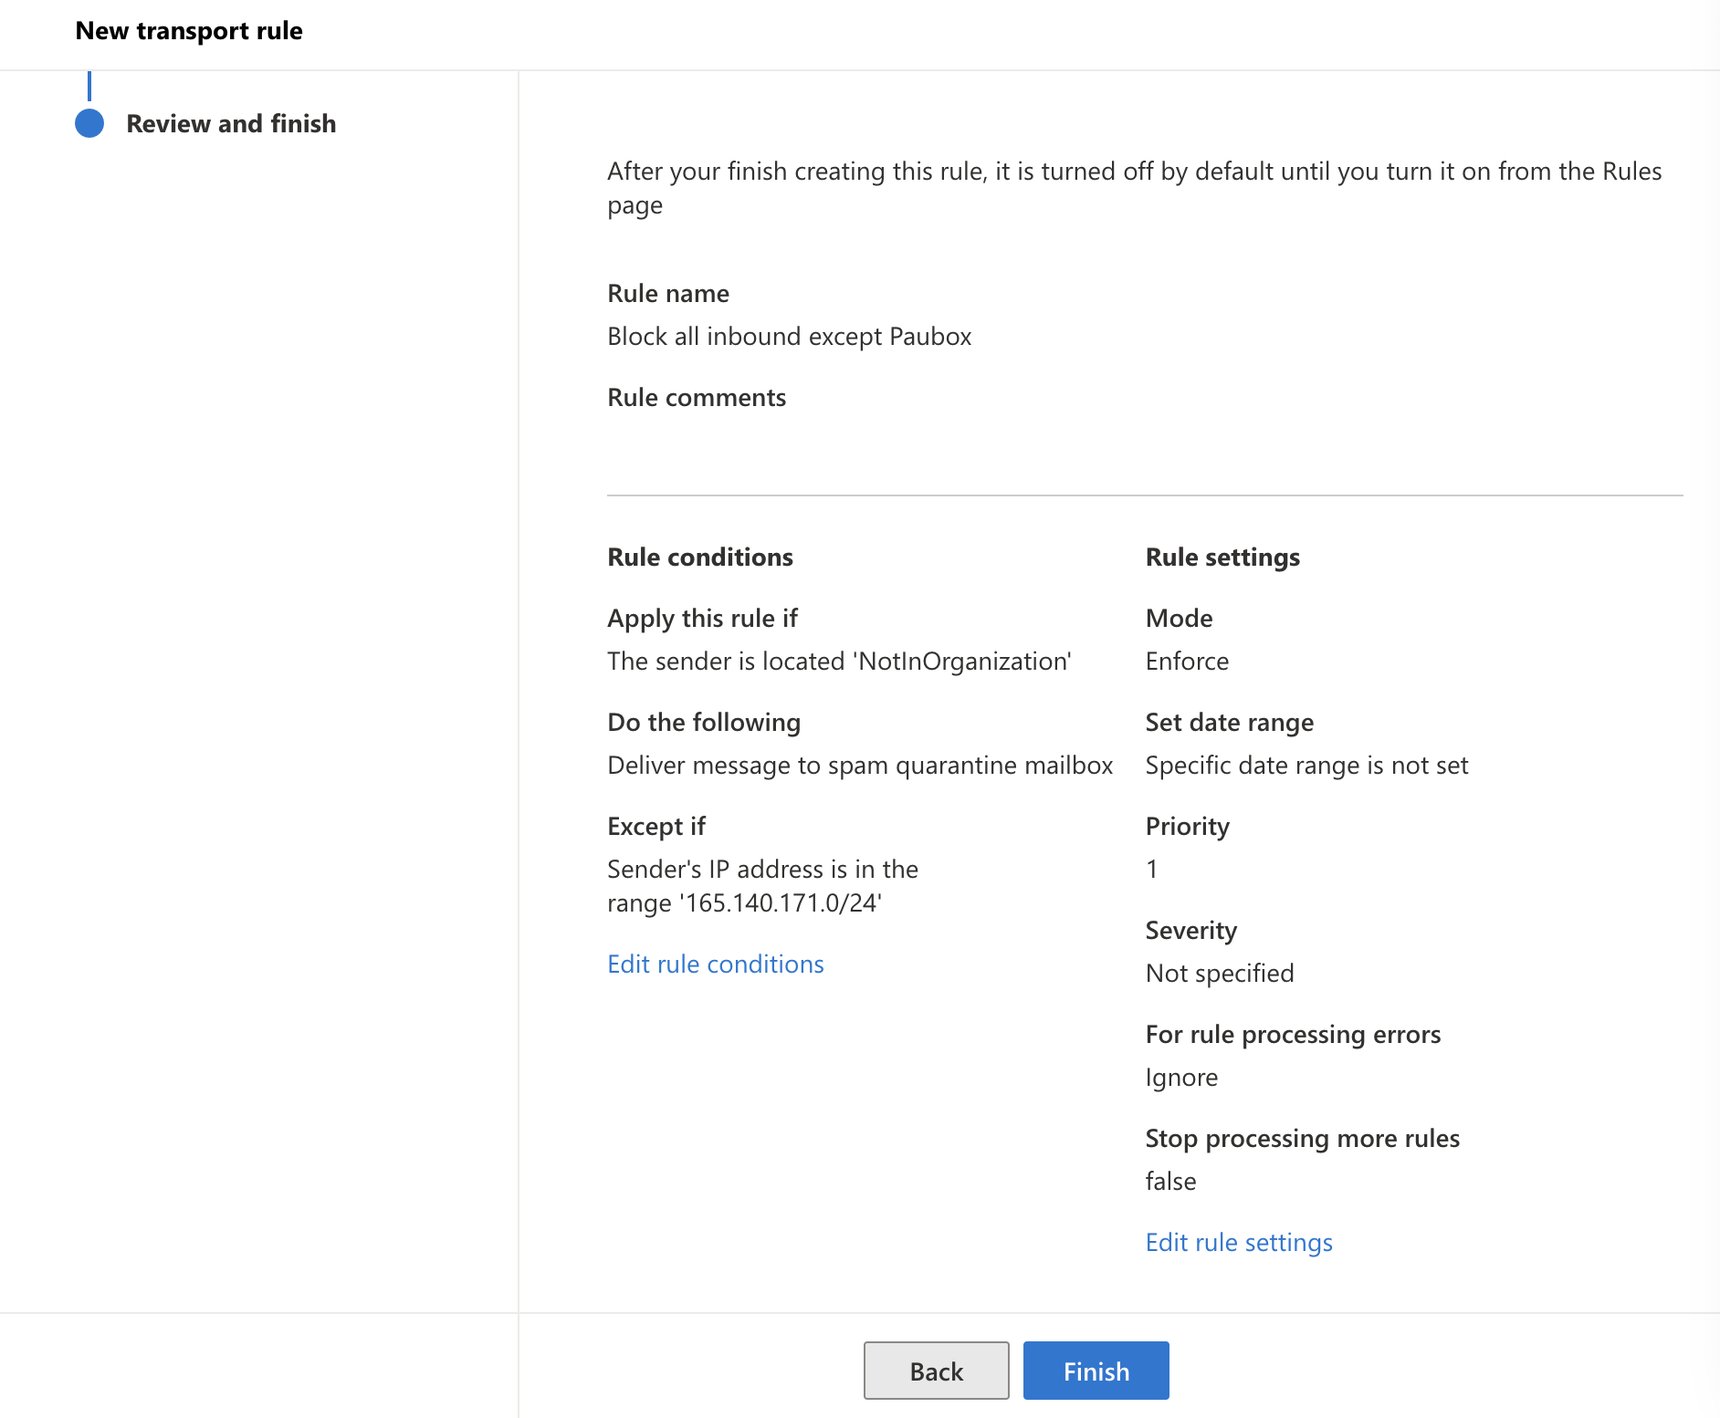
Task: Click Deliver message to spam quarantine mailbox text
Action: tap(860, 765)
